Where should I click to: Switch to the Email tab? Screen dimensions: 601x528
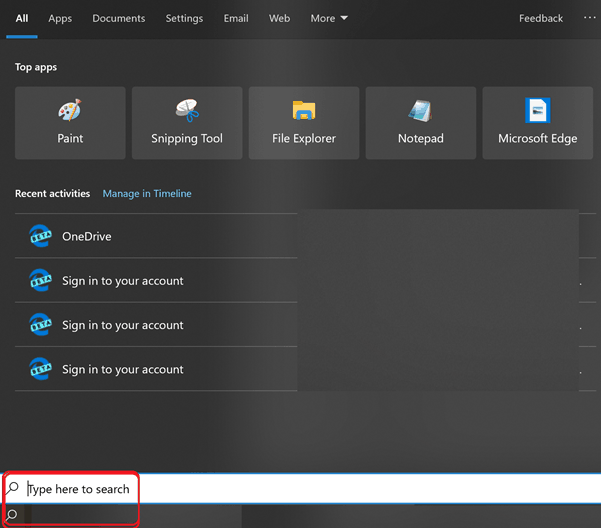(236, 18)
